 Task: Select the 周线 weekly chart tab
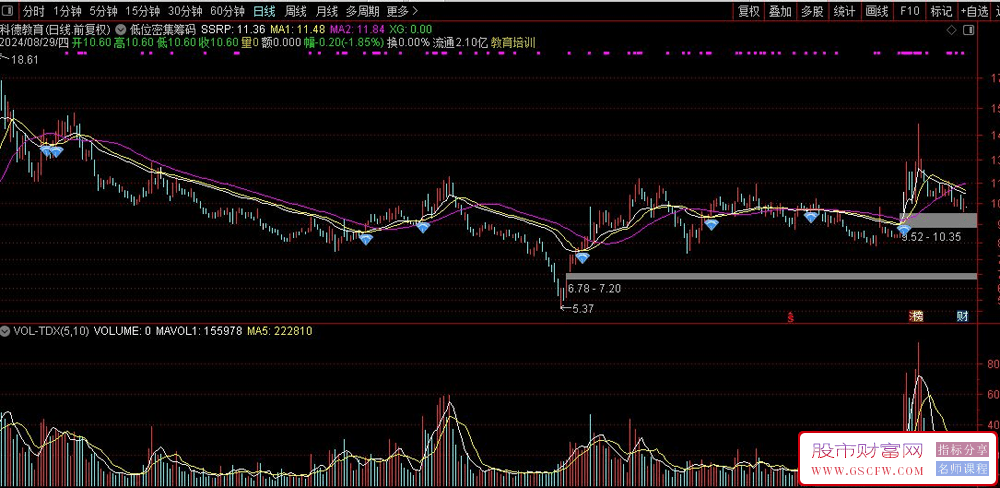pyautogui.click(x=296, y=11)
